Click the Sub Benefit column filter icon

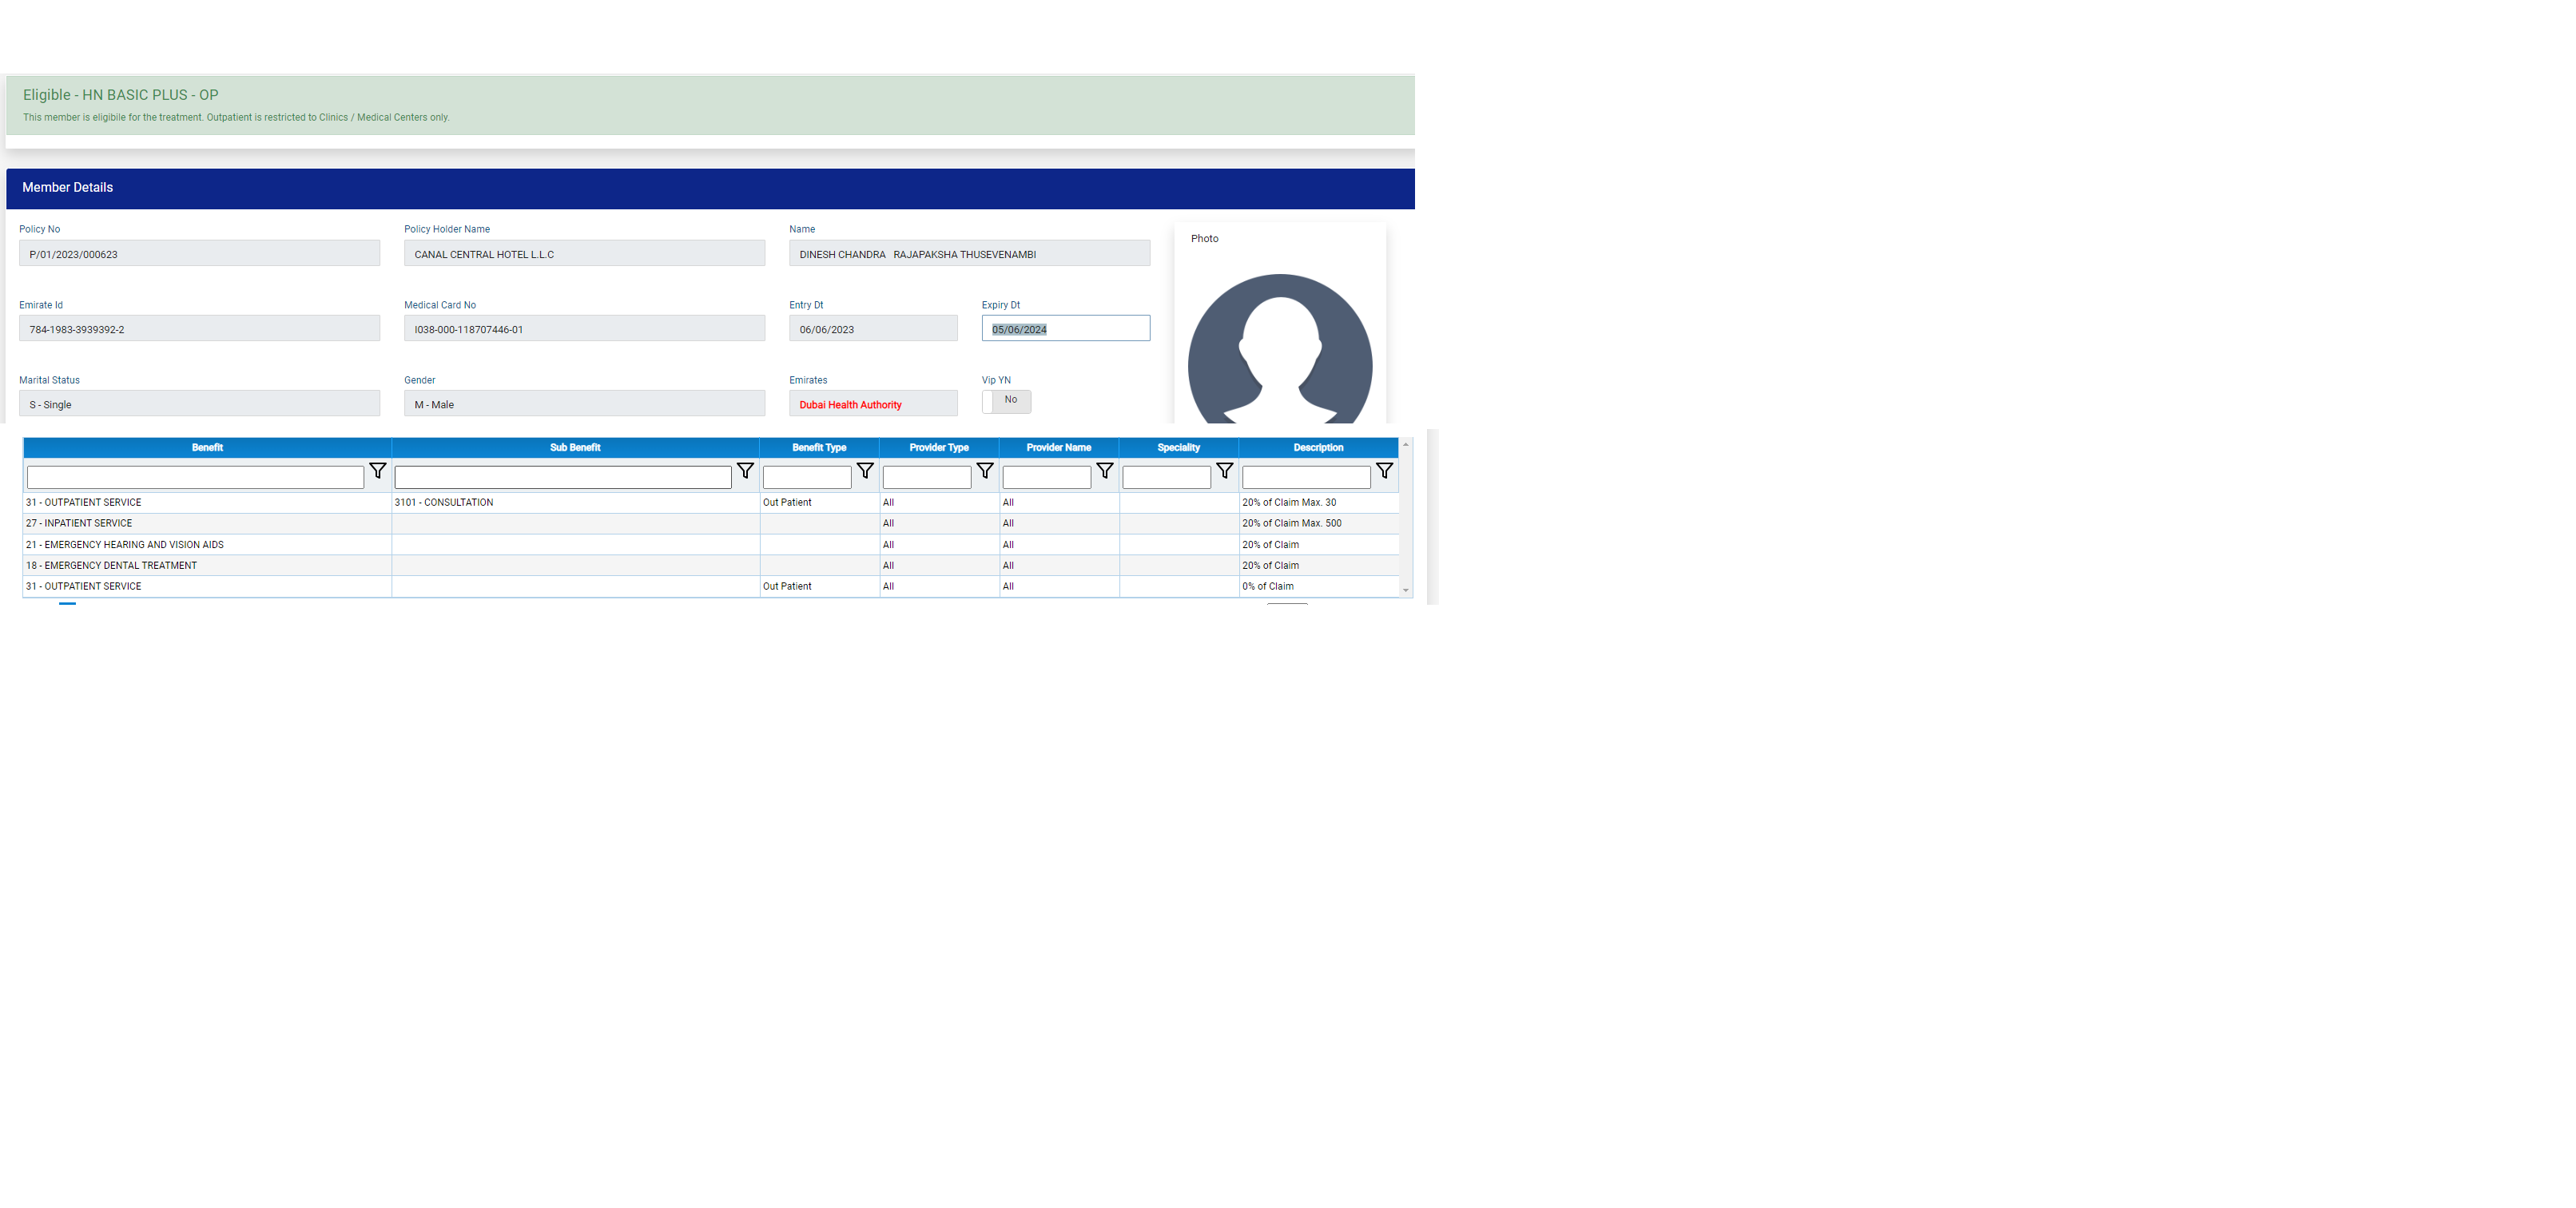(745, 471)
